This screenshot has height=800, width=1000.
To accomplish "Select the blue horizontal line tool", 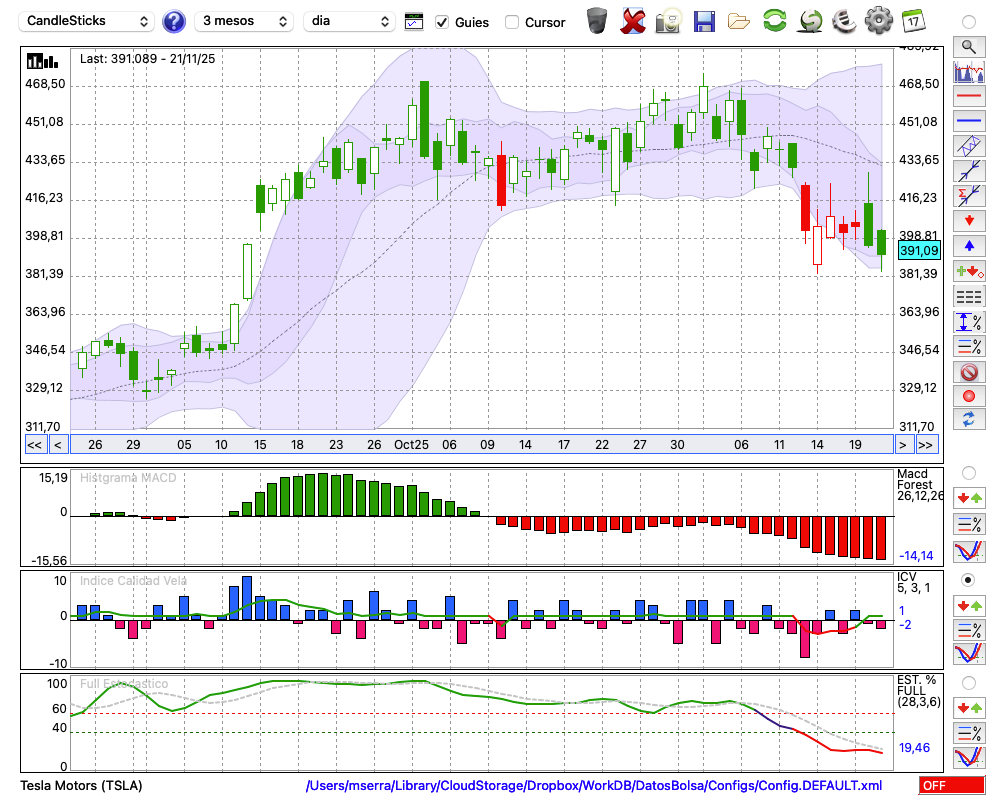I will (x=969, y=121).
